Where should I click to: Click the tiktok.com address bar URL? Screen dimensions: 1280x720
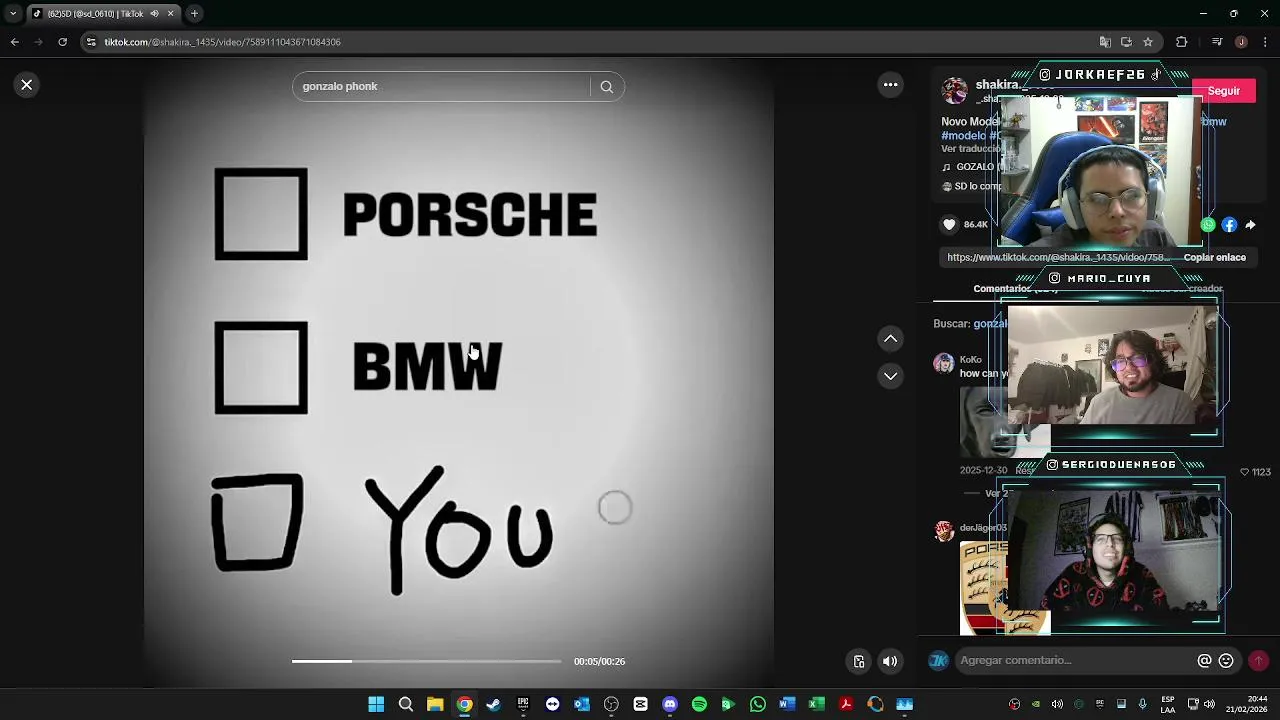point(222,42)
